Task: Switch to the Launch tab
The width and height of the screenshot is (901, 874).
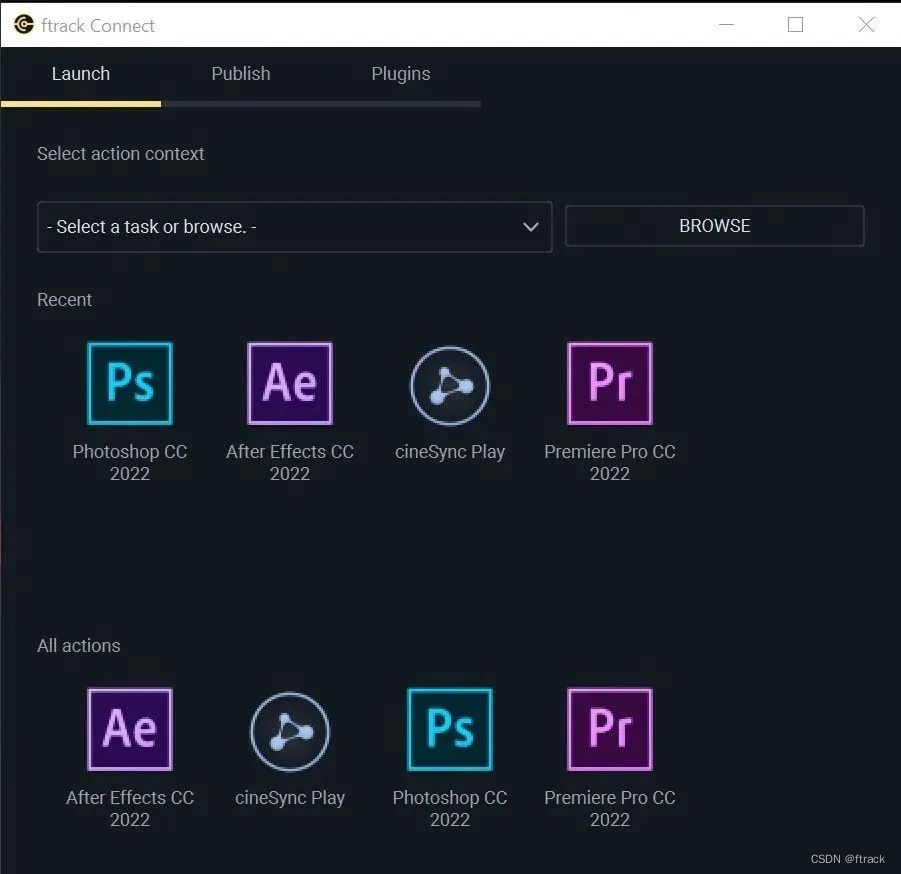Action: (x=81, y=74)
